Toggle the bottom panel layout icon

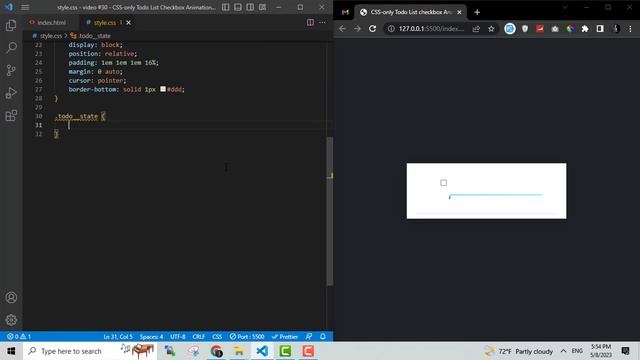(x=238, y=7)
